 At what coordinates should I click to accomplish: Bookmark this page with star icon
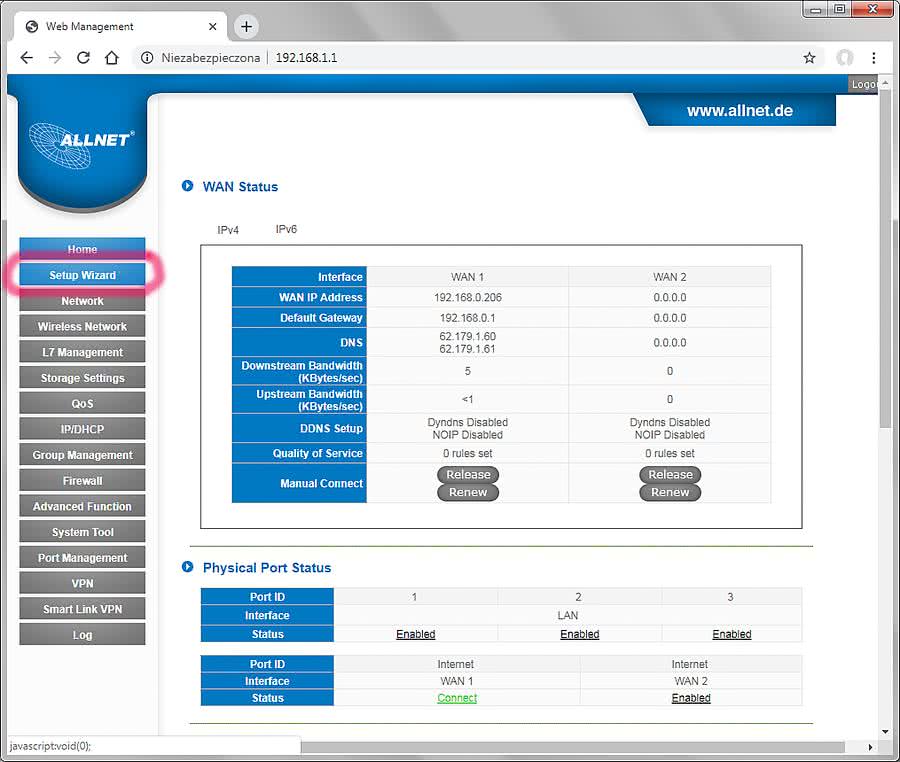coord(809,58)
